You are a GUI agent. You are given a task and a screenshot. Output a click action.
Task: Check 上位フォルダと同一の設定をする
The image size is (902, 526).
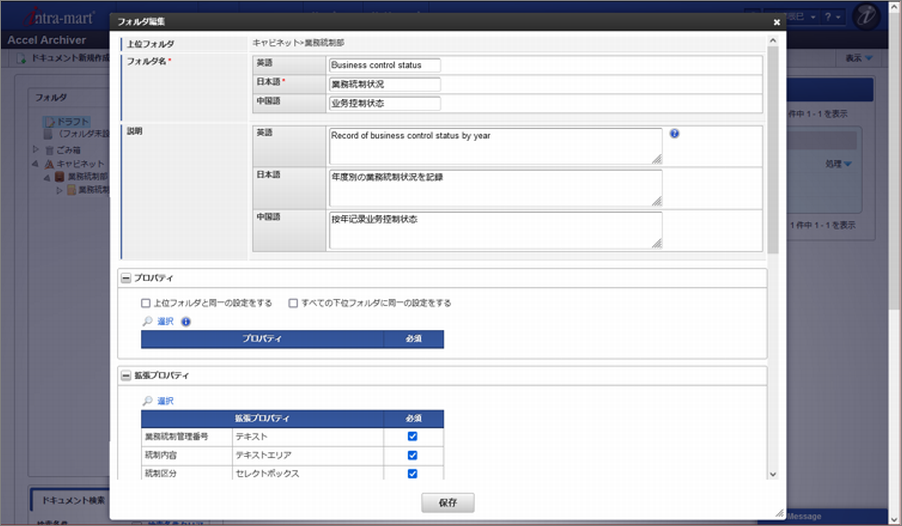[x=146, y=303]
